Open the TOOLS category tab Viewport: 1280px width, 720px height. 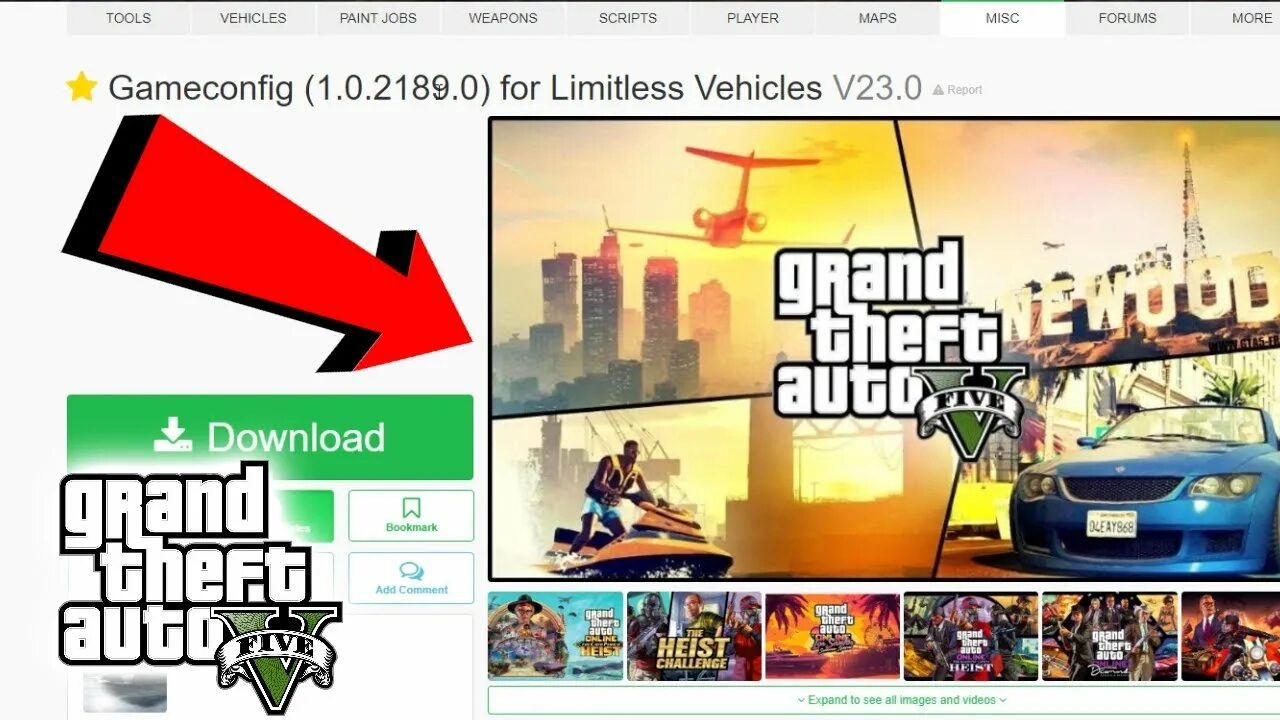(128, 18)
